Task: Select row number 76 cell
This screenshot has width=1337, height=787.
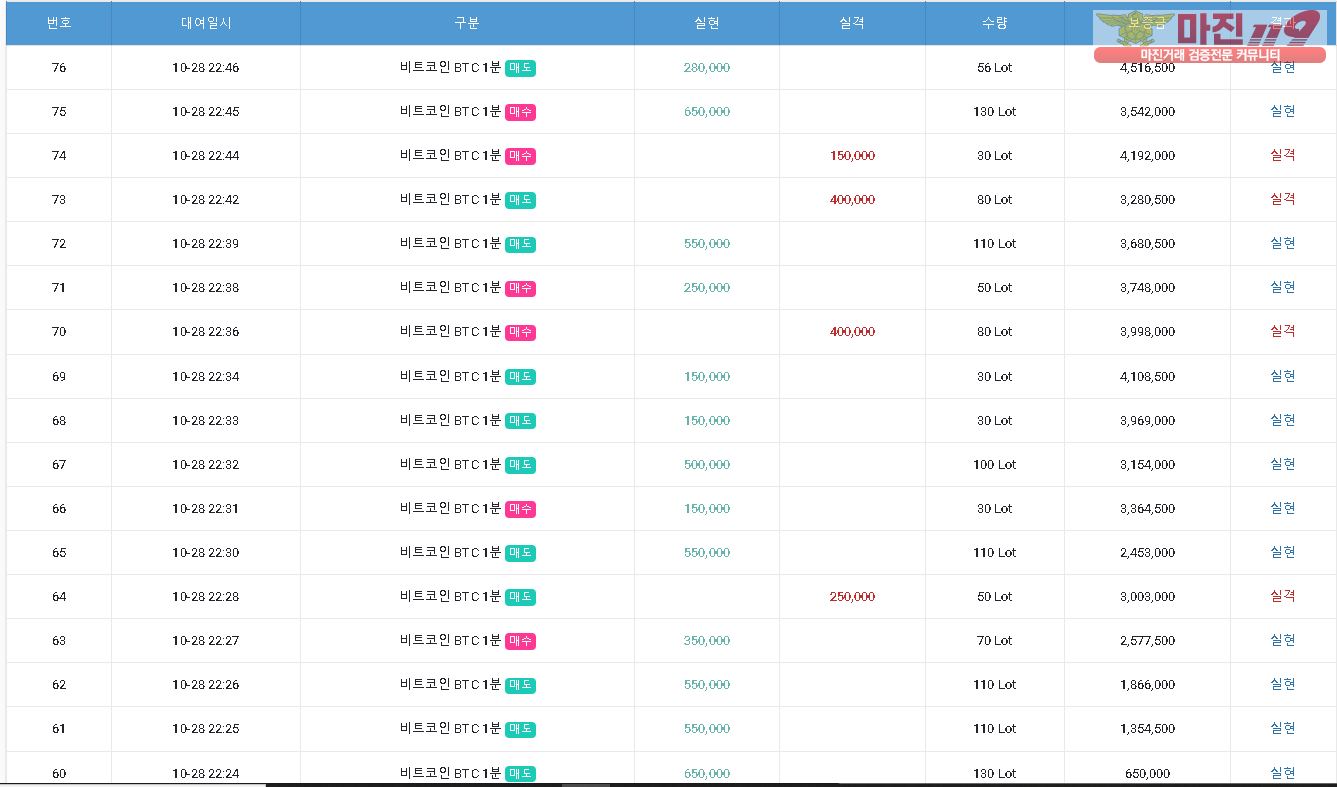Action: [x=59, y=68]
